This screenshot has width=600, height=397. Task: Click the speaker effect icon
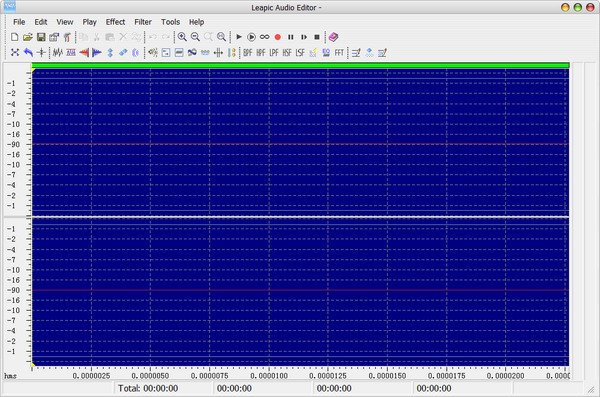coord(153,52)
